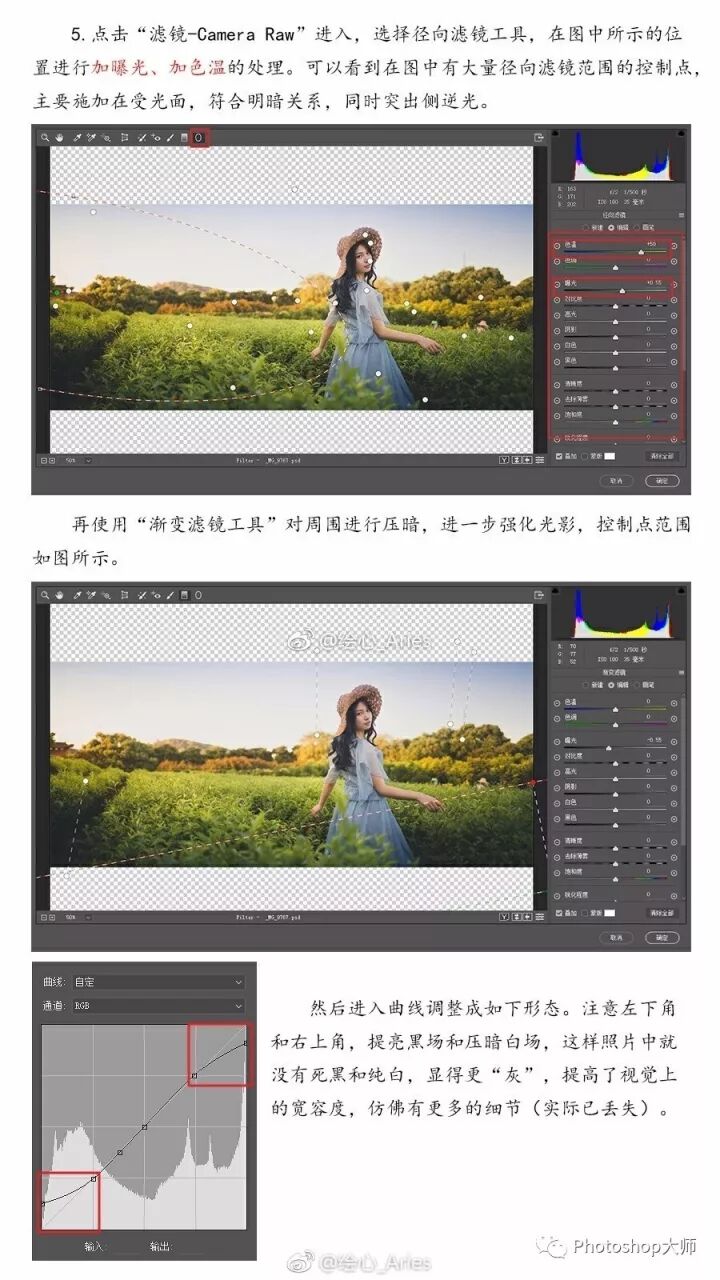Click before/after preview Y icon in radial filter dialog
This screenshot has width=720, height=1280.
[x=503, y=461]
